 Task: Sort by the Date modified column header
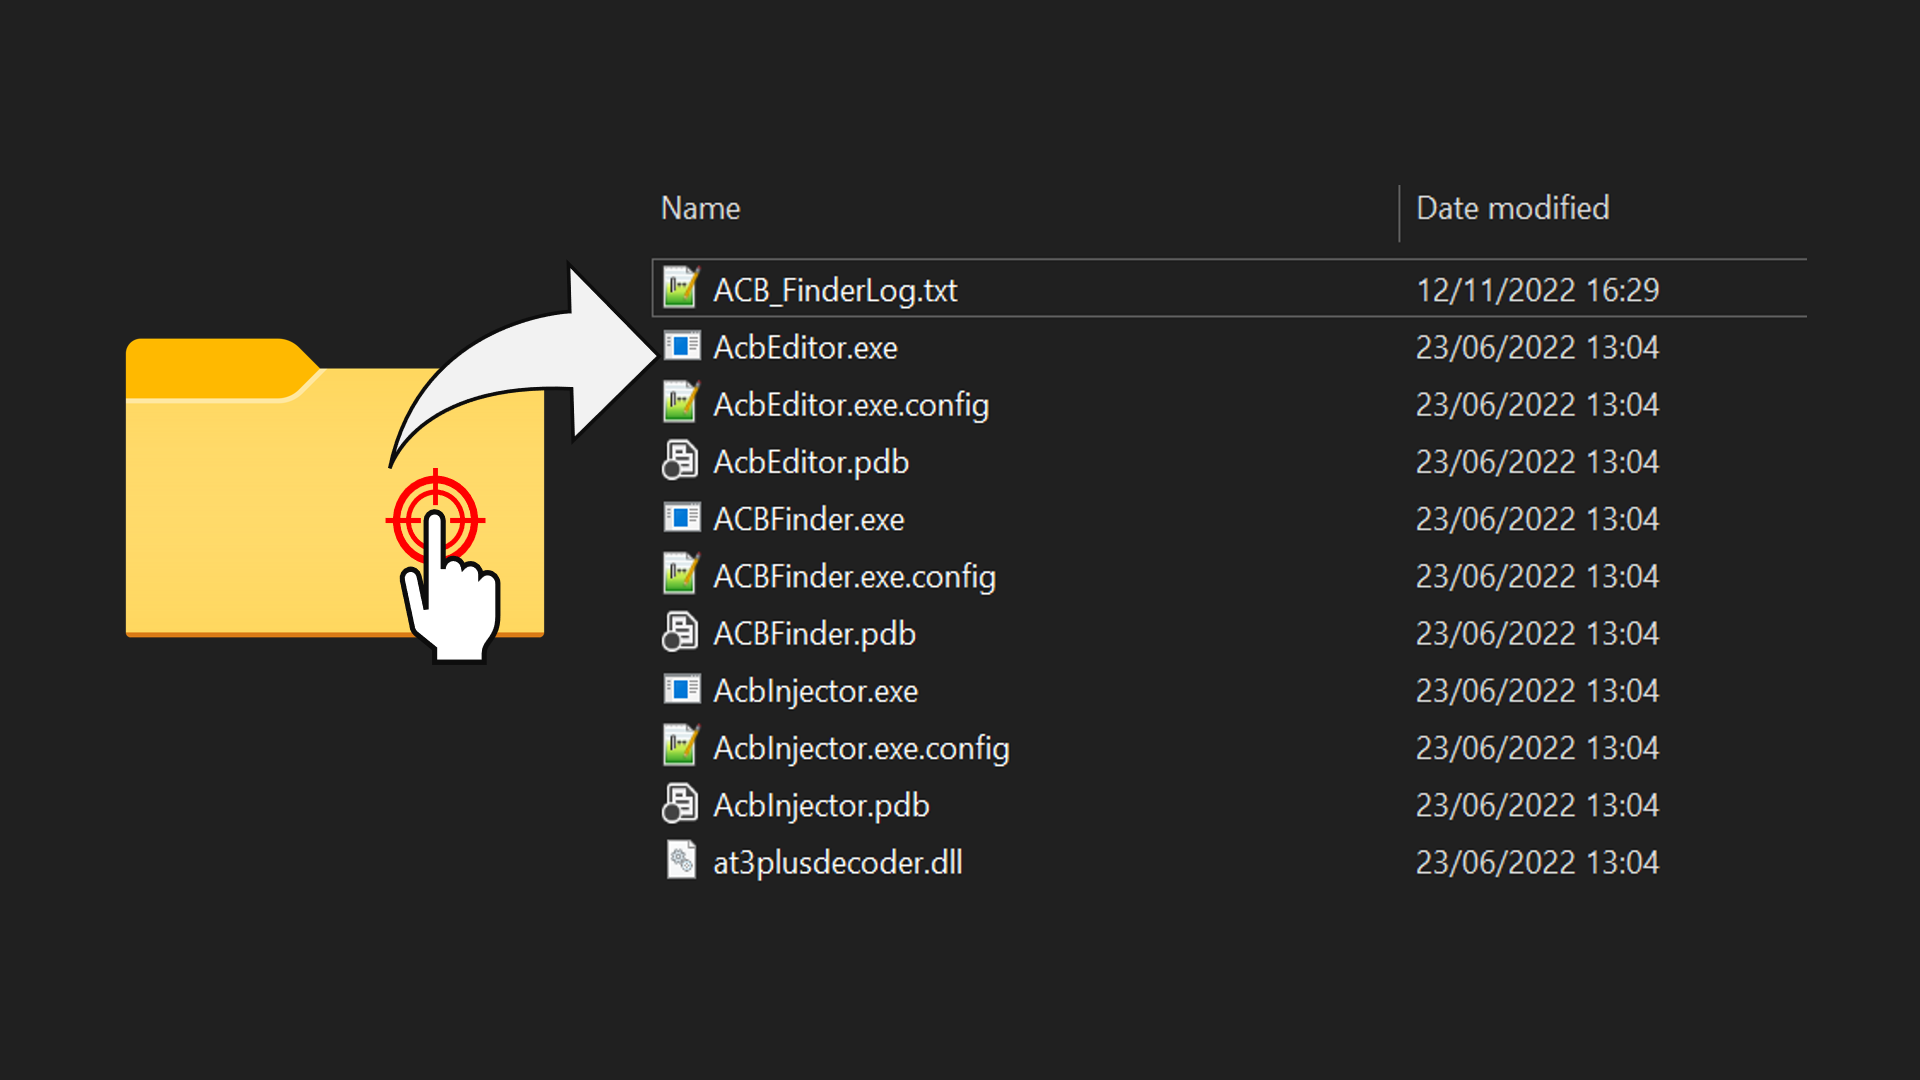click(1512, 208)
